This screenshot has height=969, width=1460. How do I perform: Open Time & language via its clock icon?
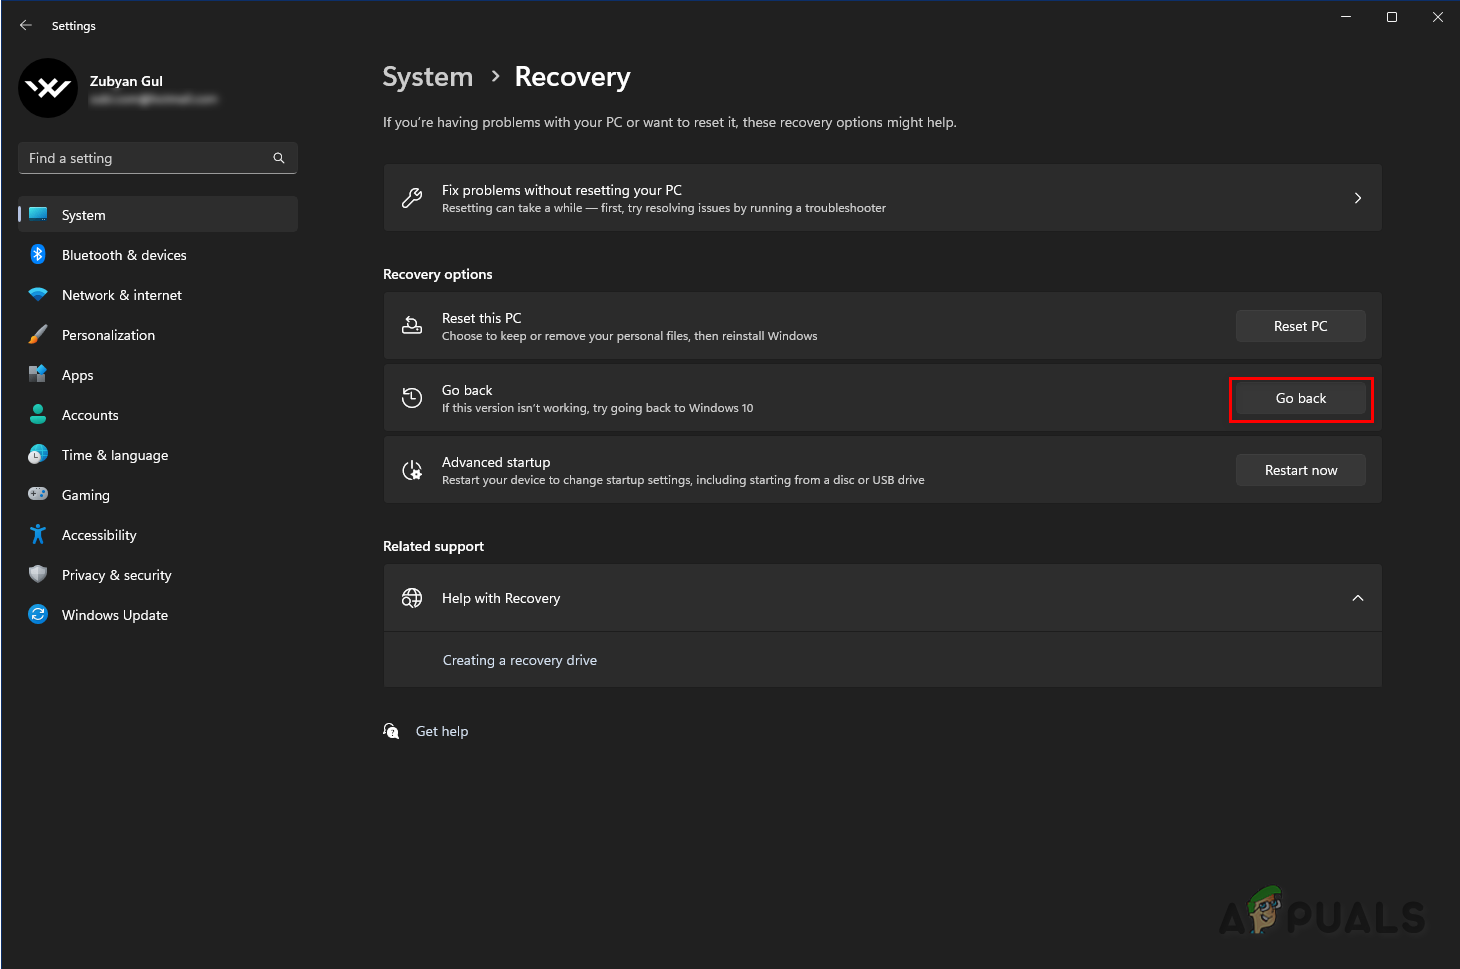[38, 455]
